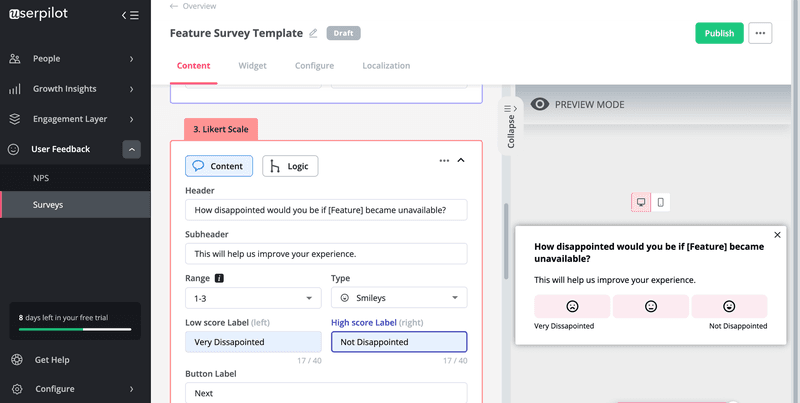Viewport: 800px width, 403px height.
Task: Open the Logic button in Likert block
Action: point(290,166)
